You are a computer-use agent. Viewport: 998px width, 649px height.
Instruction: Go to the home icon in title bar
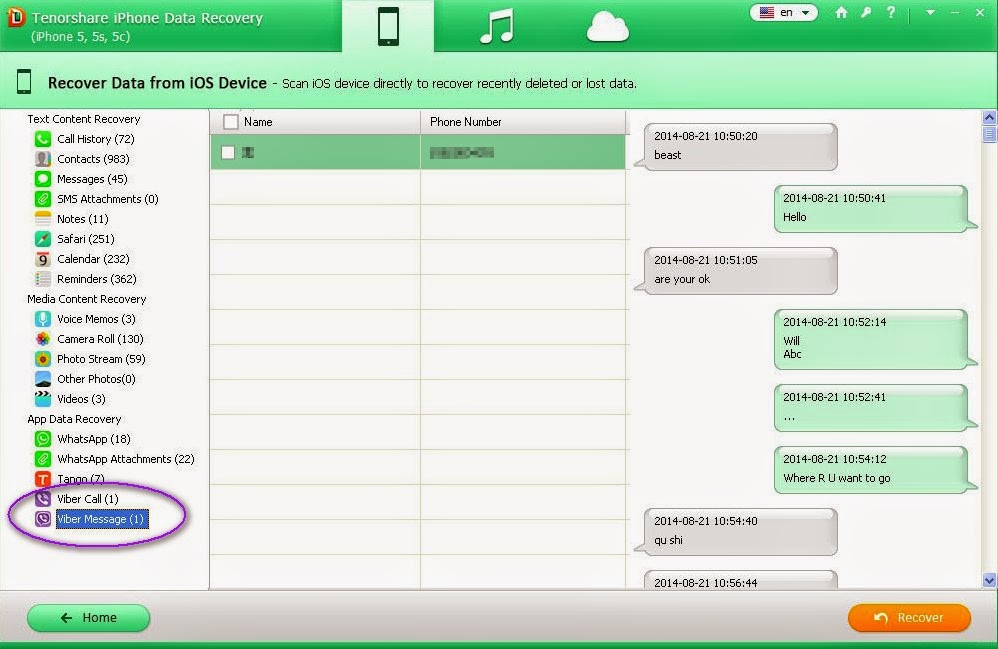click(x=841, y=12)
